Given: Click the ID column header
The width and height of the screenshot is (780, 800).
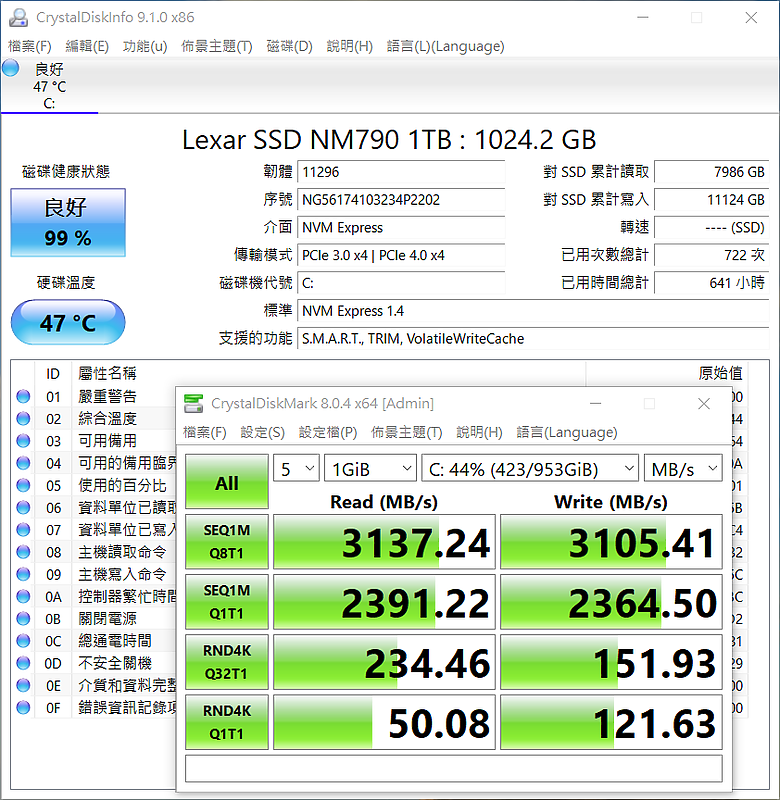Looking at the screenshot, I should (53, 373).
